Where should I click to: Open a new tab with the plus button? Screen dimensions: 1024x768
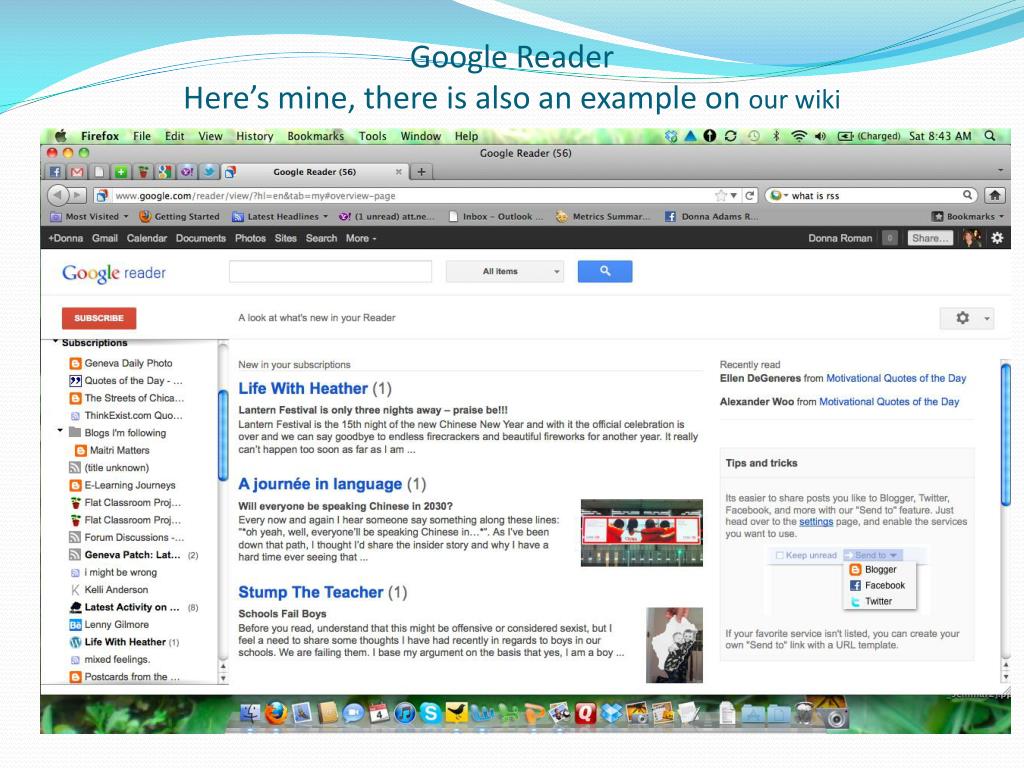421,172
